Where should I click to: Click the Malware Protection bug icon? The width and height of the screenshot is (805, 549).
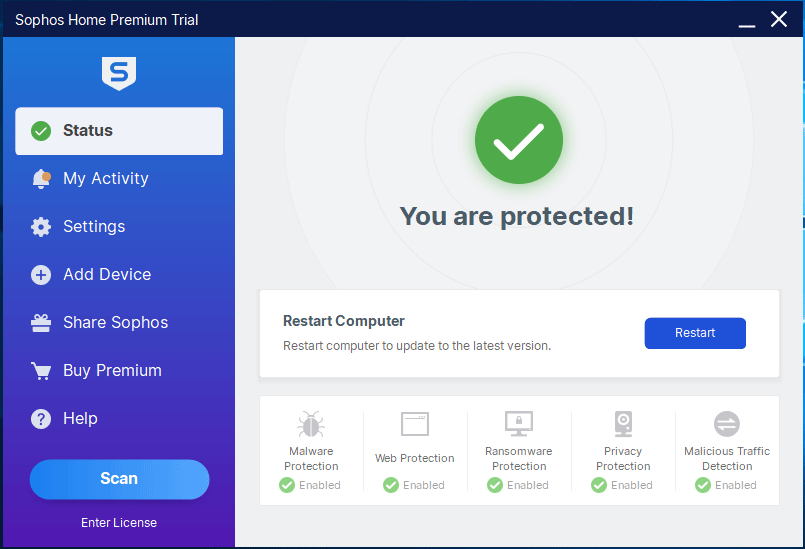[x=311, y=424]
